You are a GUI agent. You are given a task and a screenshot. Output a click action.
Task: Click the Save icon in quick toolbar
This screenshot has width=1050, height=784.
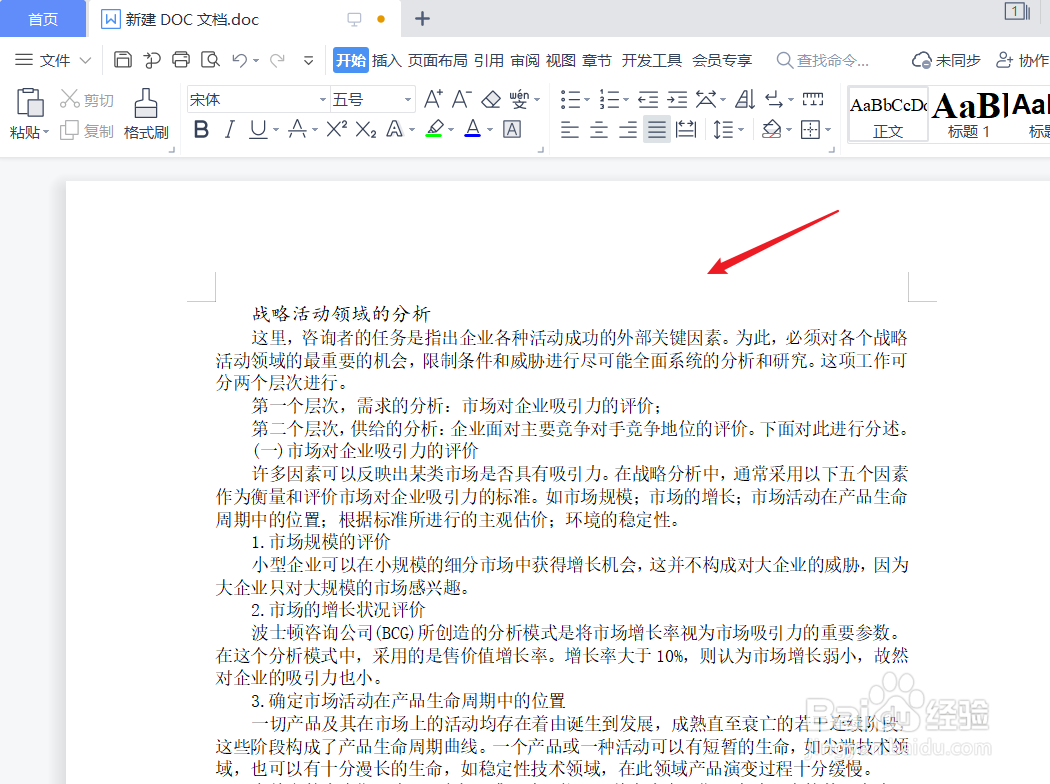(x=123, y=60)
